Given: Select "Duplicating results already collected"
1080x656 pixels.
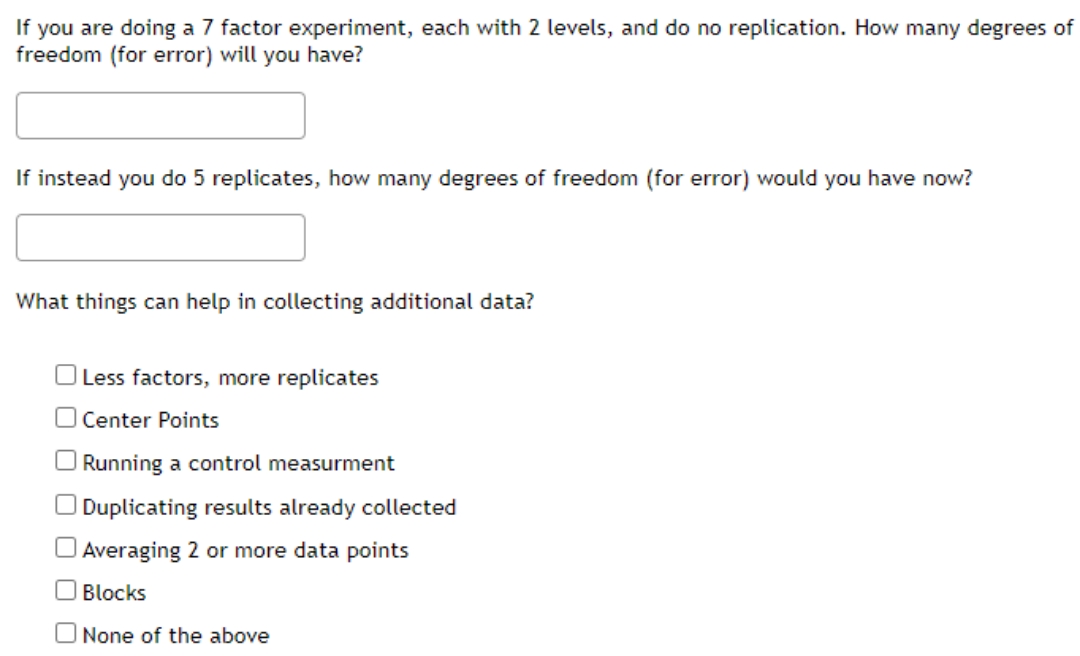Looking at the screenshot, I should pyautogui.click(x=67, y=506).
